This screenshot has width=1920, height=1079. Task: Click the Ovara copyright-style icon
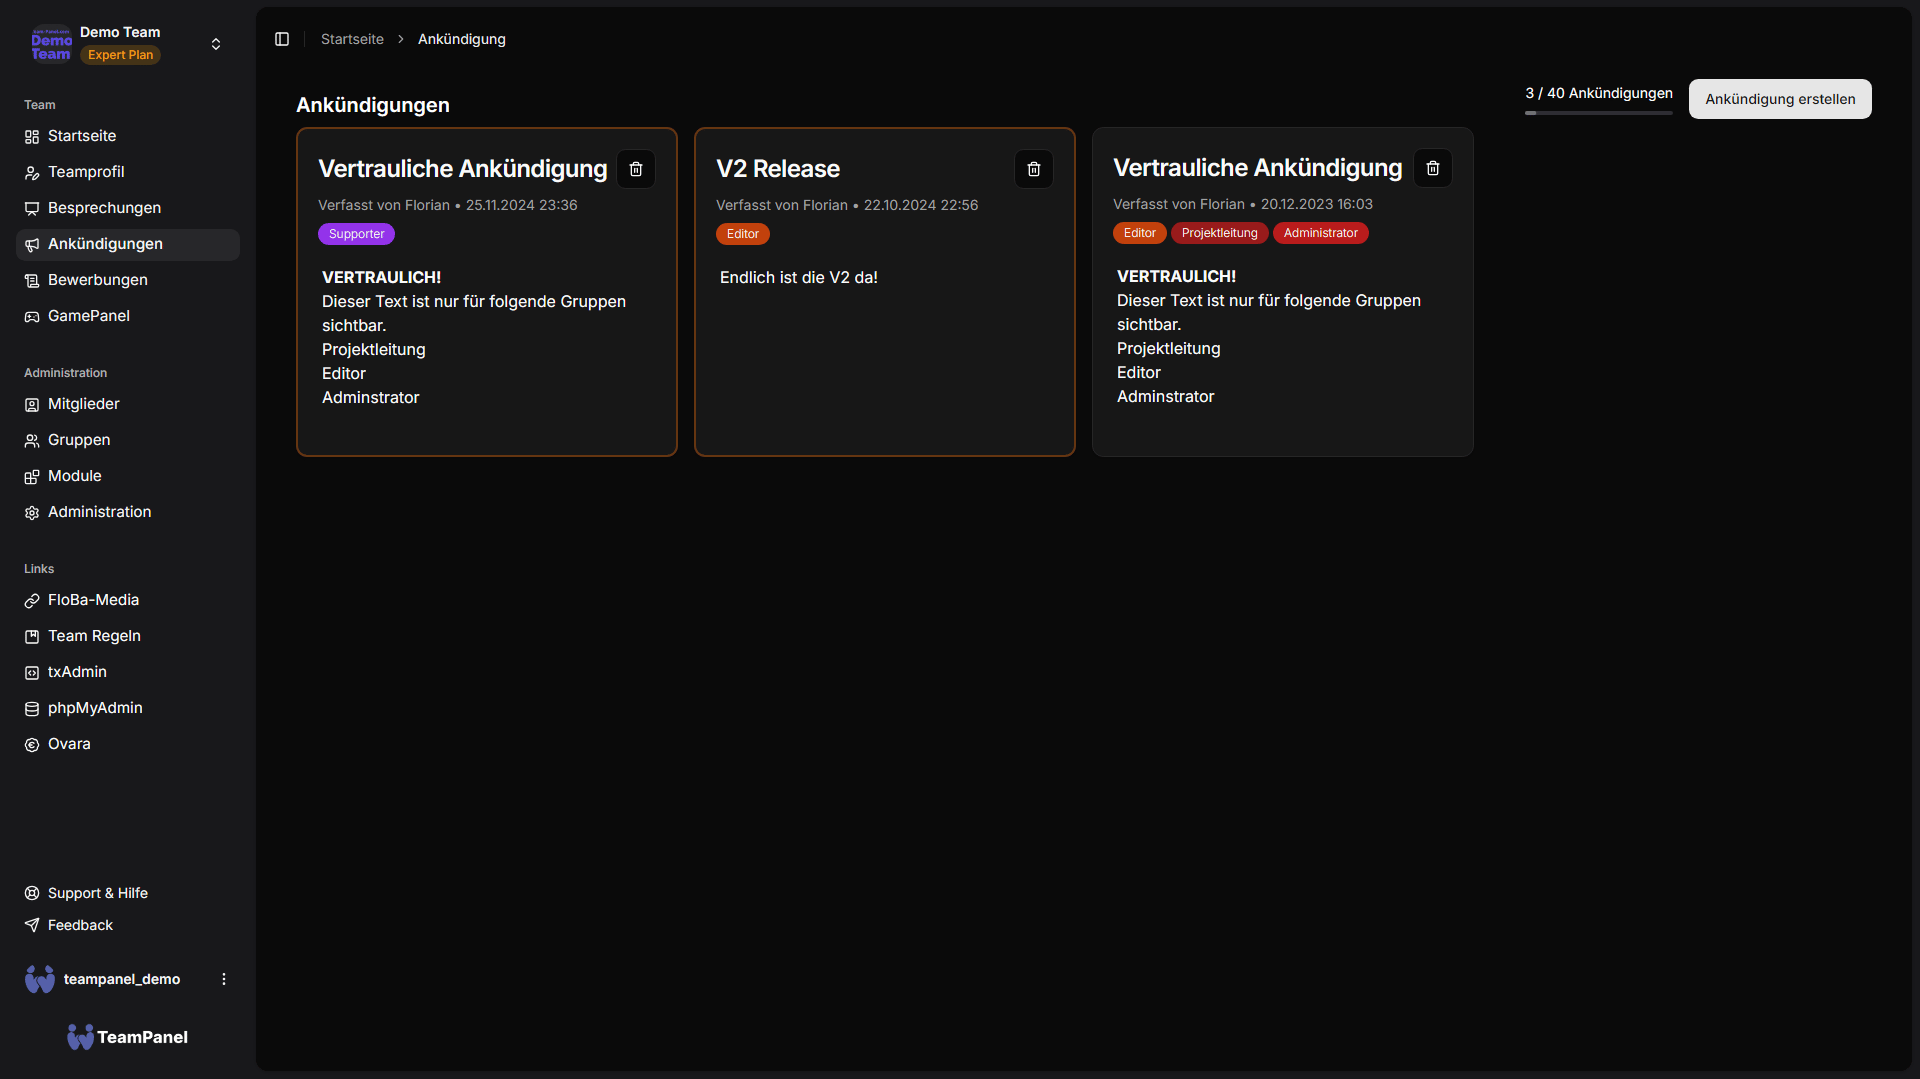coord(32,745)
